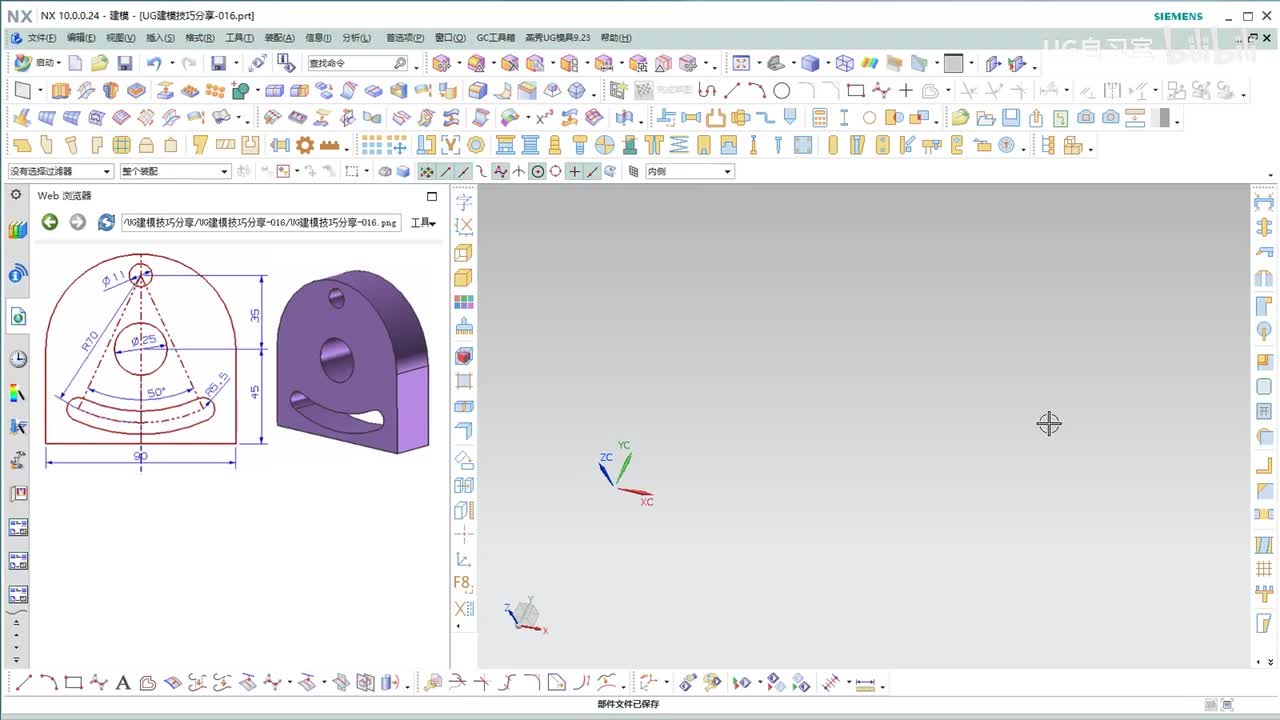This screenshot has width=1280, height=720.
Task: Click the shaded cube rendering style icon
Action: coord(810,63)
